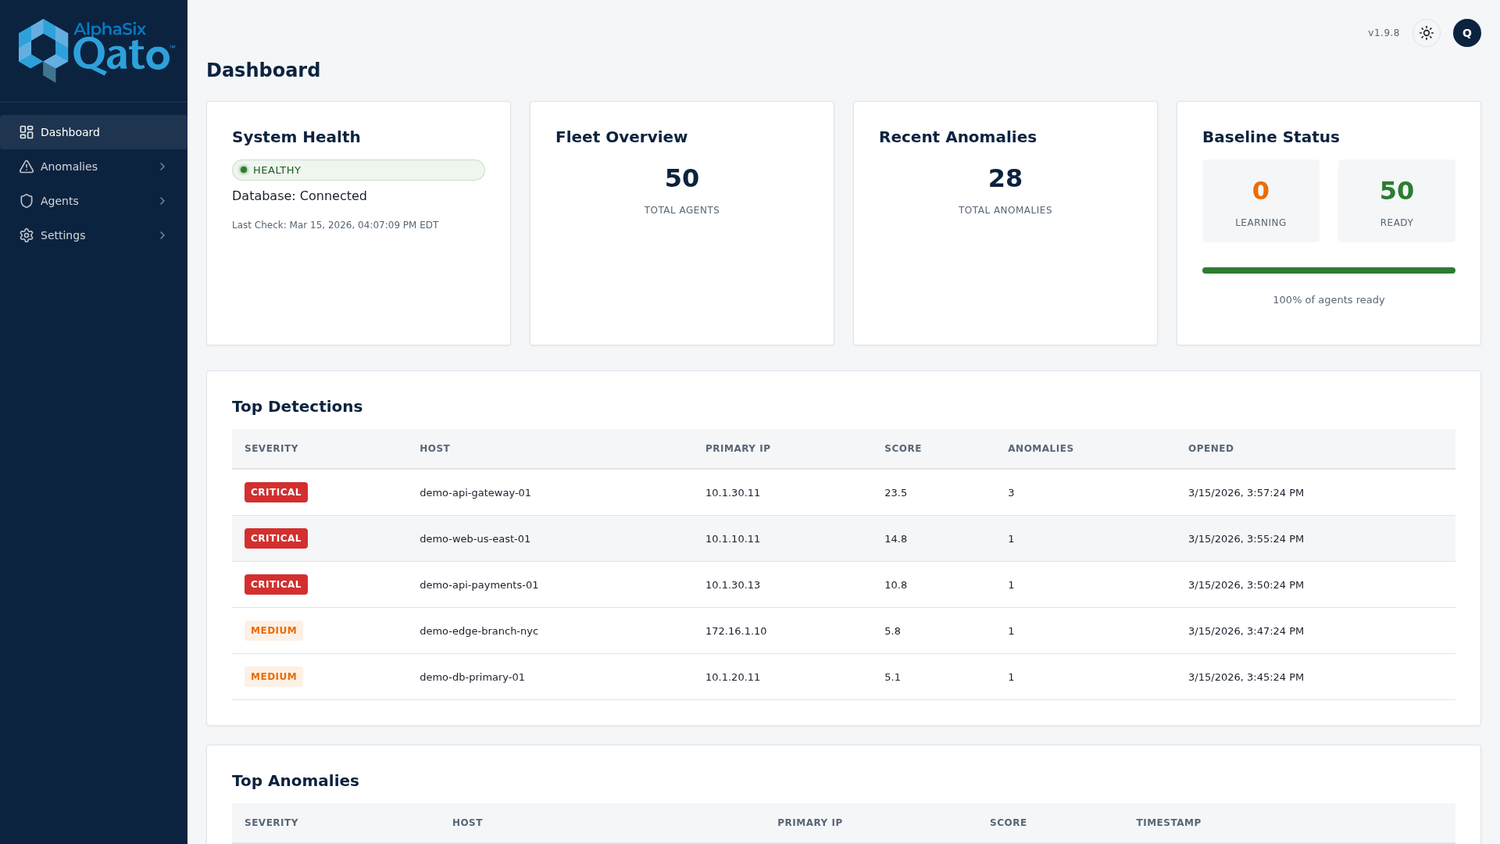Open the Dashboard menu item
1500x844 pixels.
[x=93, y=132]
